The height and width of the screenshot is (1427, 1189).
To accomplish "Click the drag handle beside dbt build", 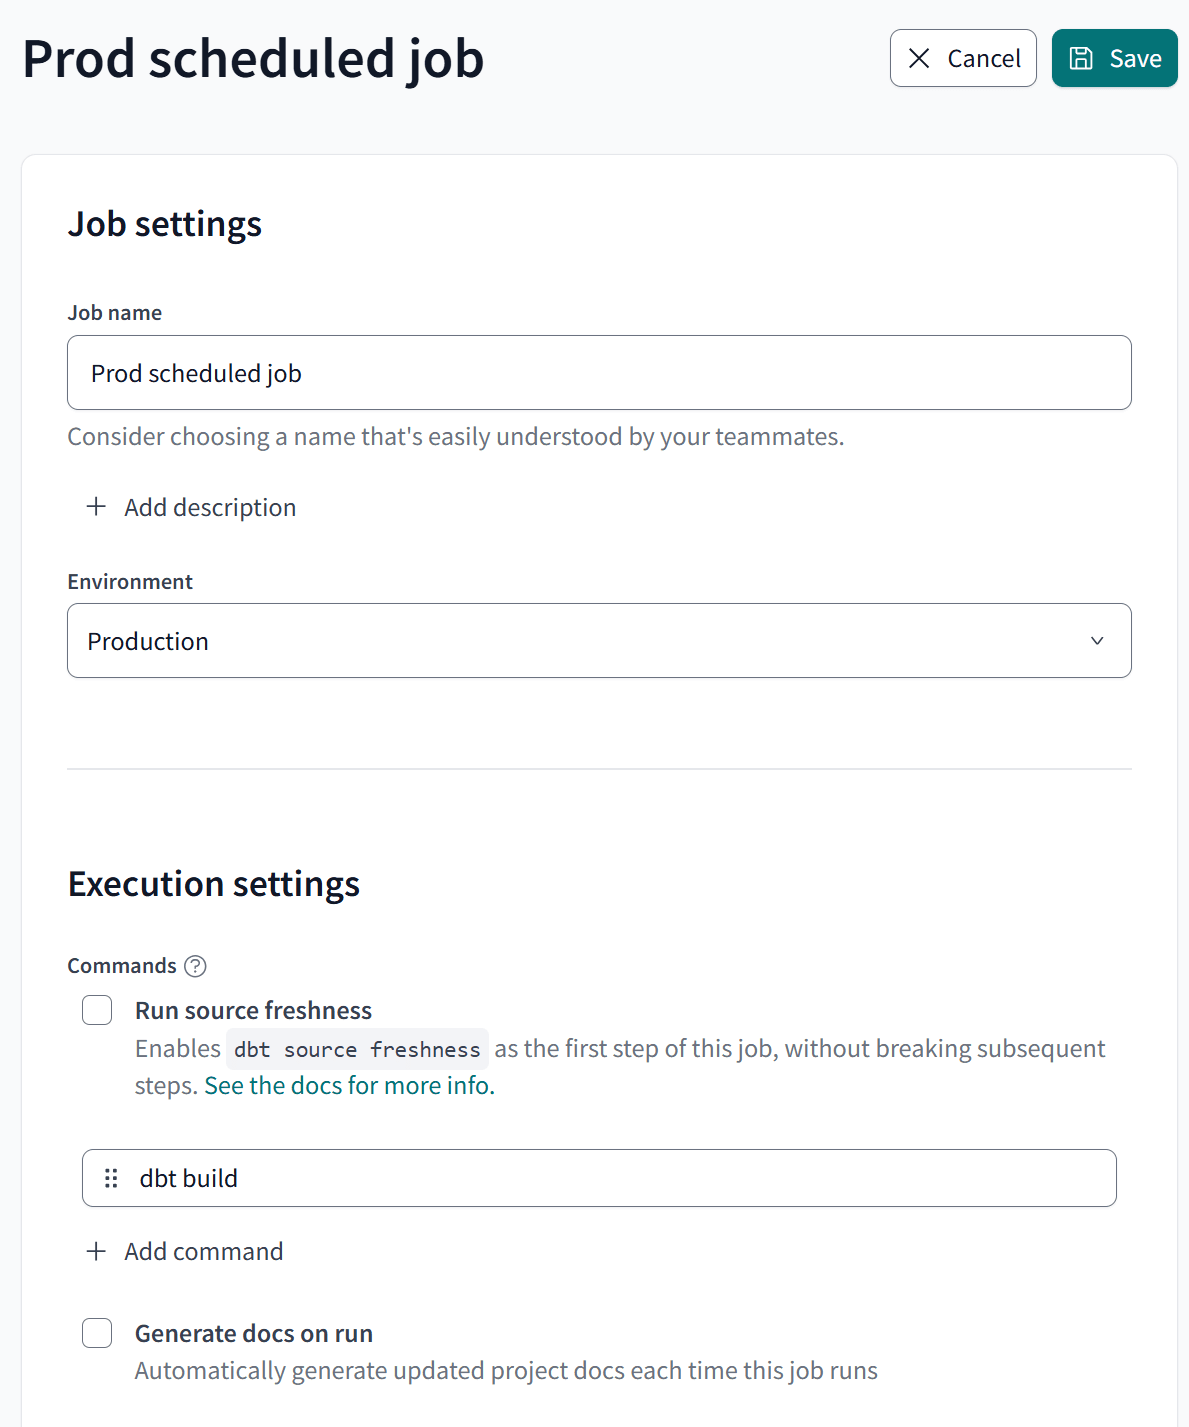I will click(x=111, y=1178).
